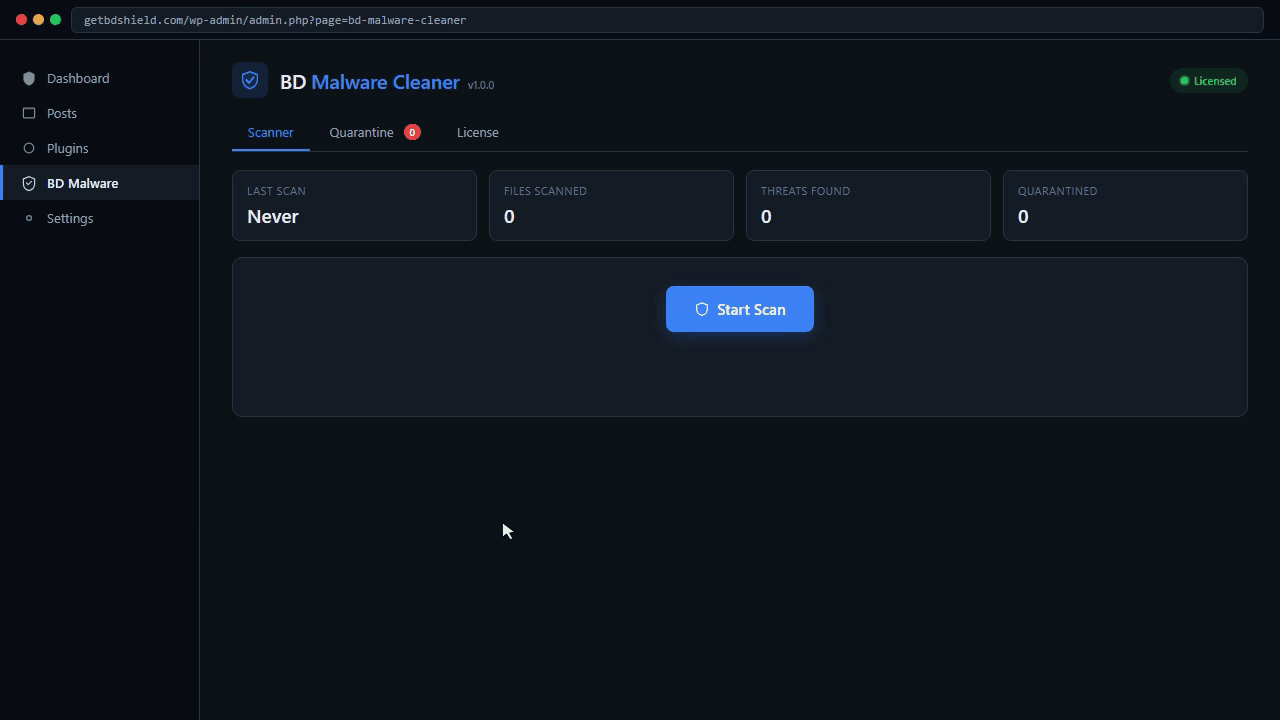Click the Posts square icon in sidebar
1280x720 pixels.
pyautogui.click(x=29, y=113)
